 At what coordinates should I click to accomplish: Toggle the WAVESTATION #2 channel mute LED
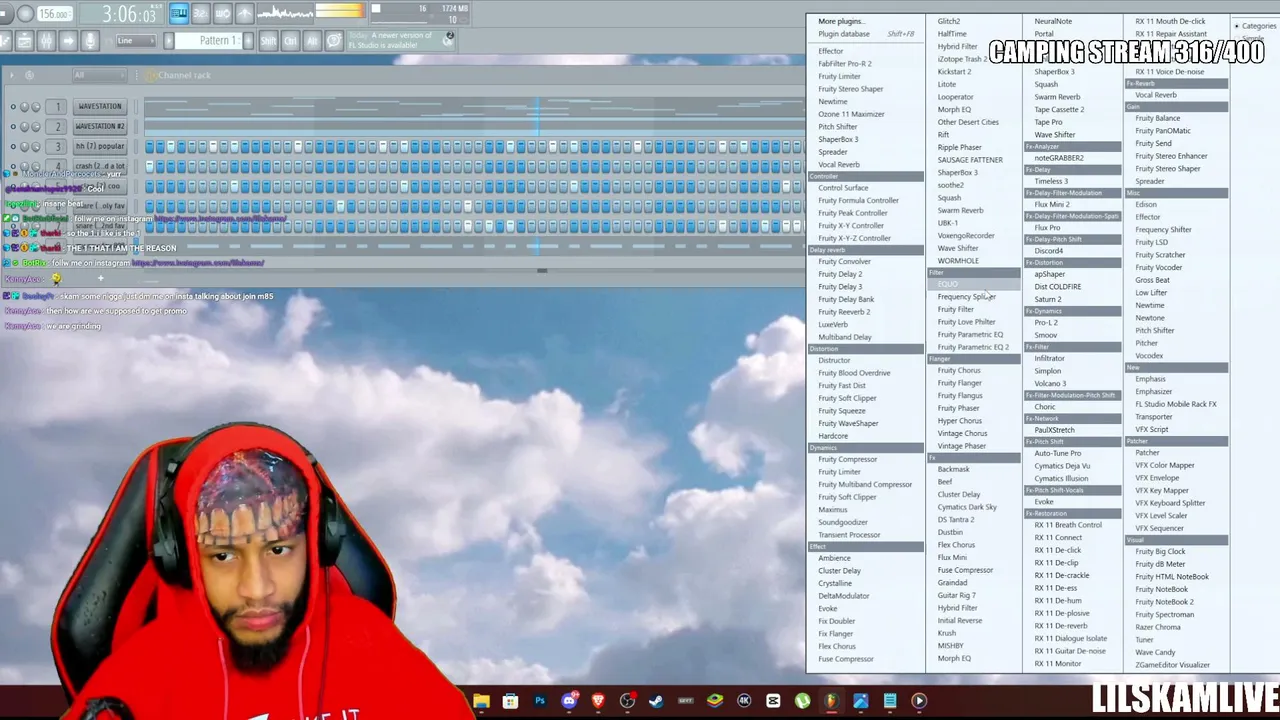coord(13,127)
